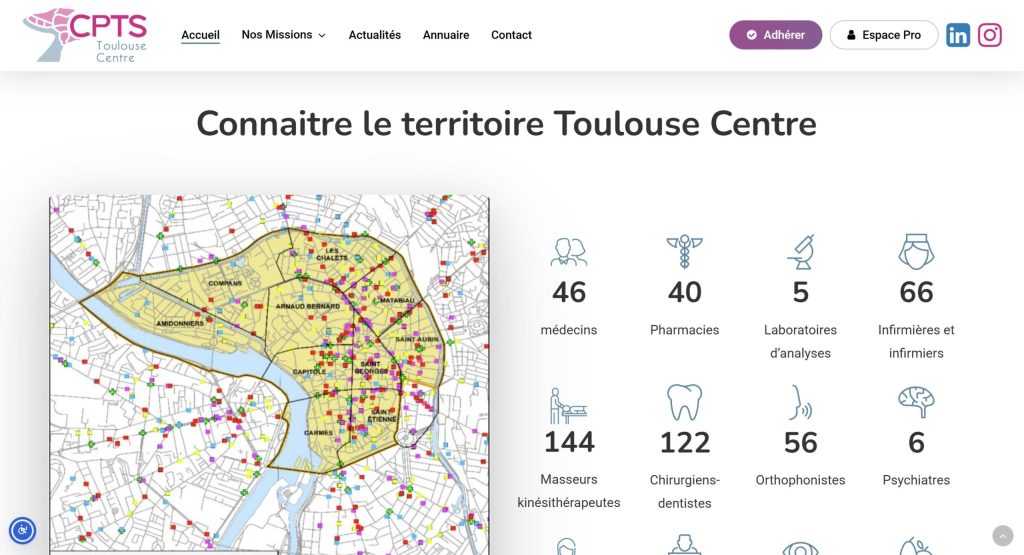Screen dimensions: 1024x555
Task: Click the Psychiatres label
Action: click(x=916, y=480)
